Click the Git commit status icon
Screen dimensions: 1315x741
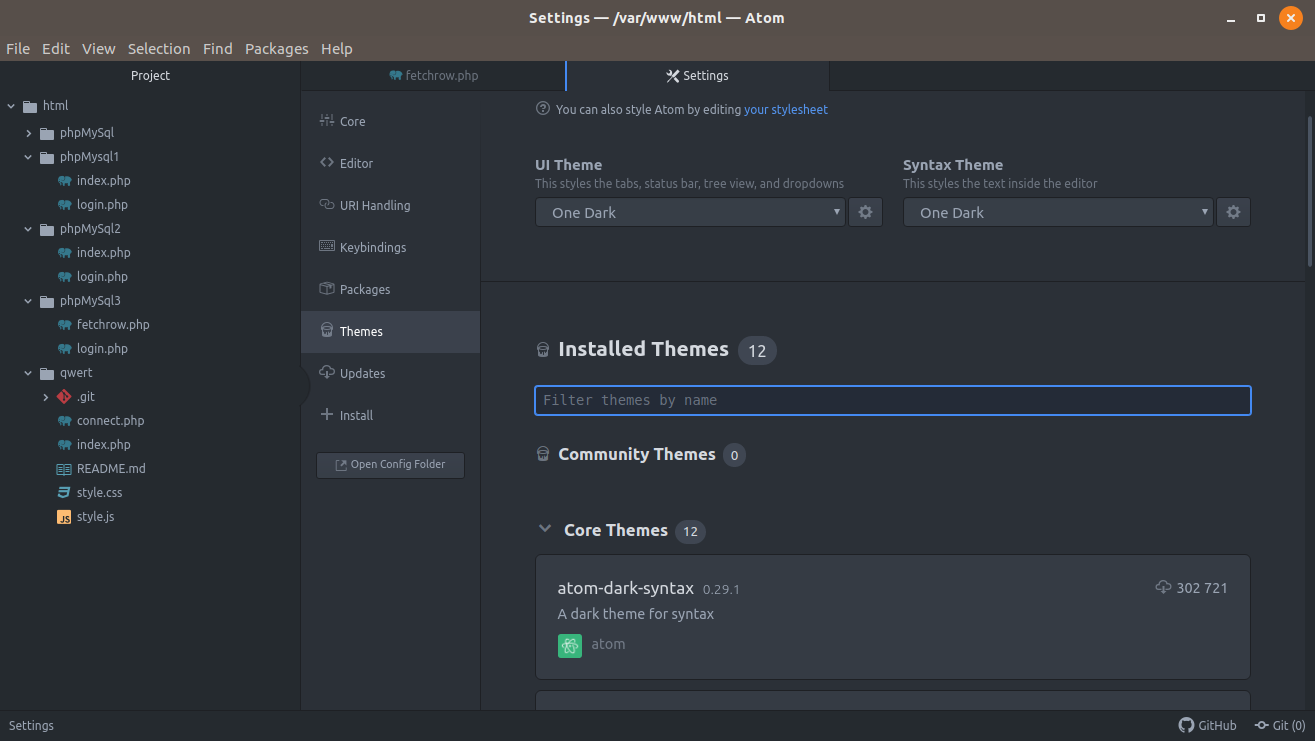pyautogui.click(x=1263, y=725)
